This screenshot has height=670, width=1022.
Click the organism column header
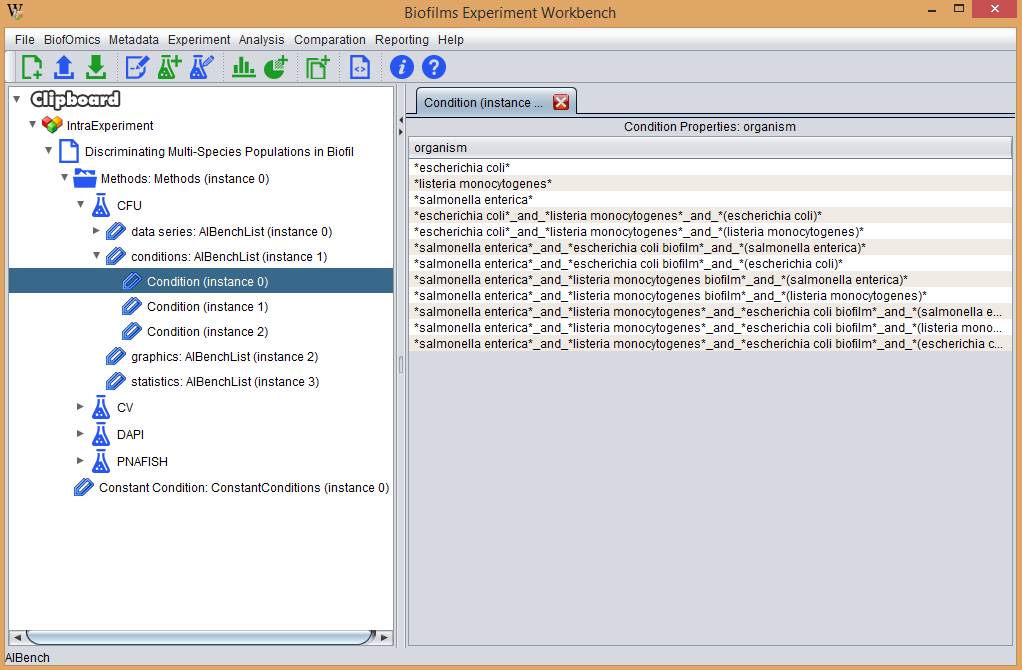710,148
